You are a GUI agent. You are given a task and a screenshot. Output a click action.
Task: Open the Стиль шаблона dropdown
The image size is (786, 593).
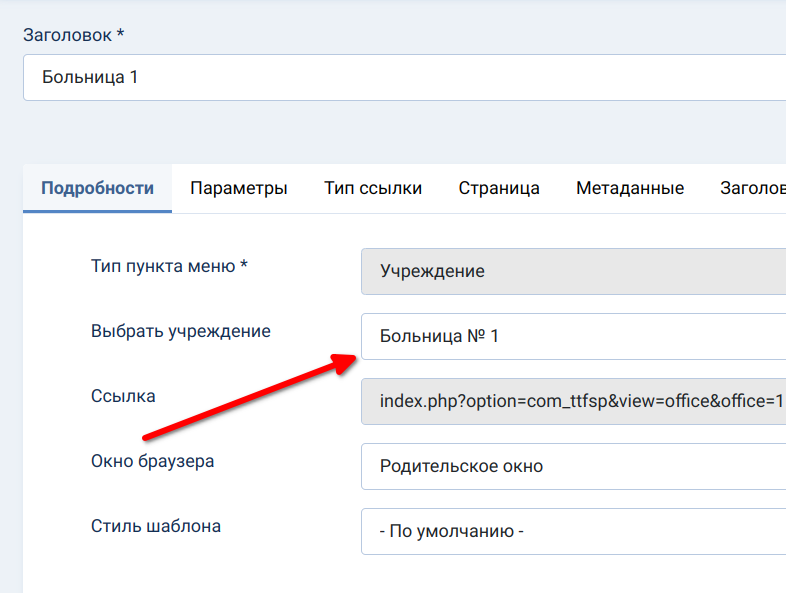(x=572, y=531)
